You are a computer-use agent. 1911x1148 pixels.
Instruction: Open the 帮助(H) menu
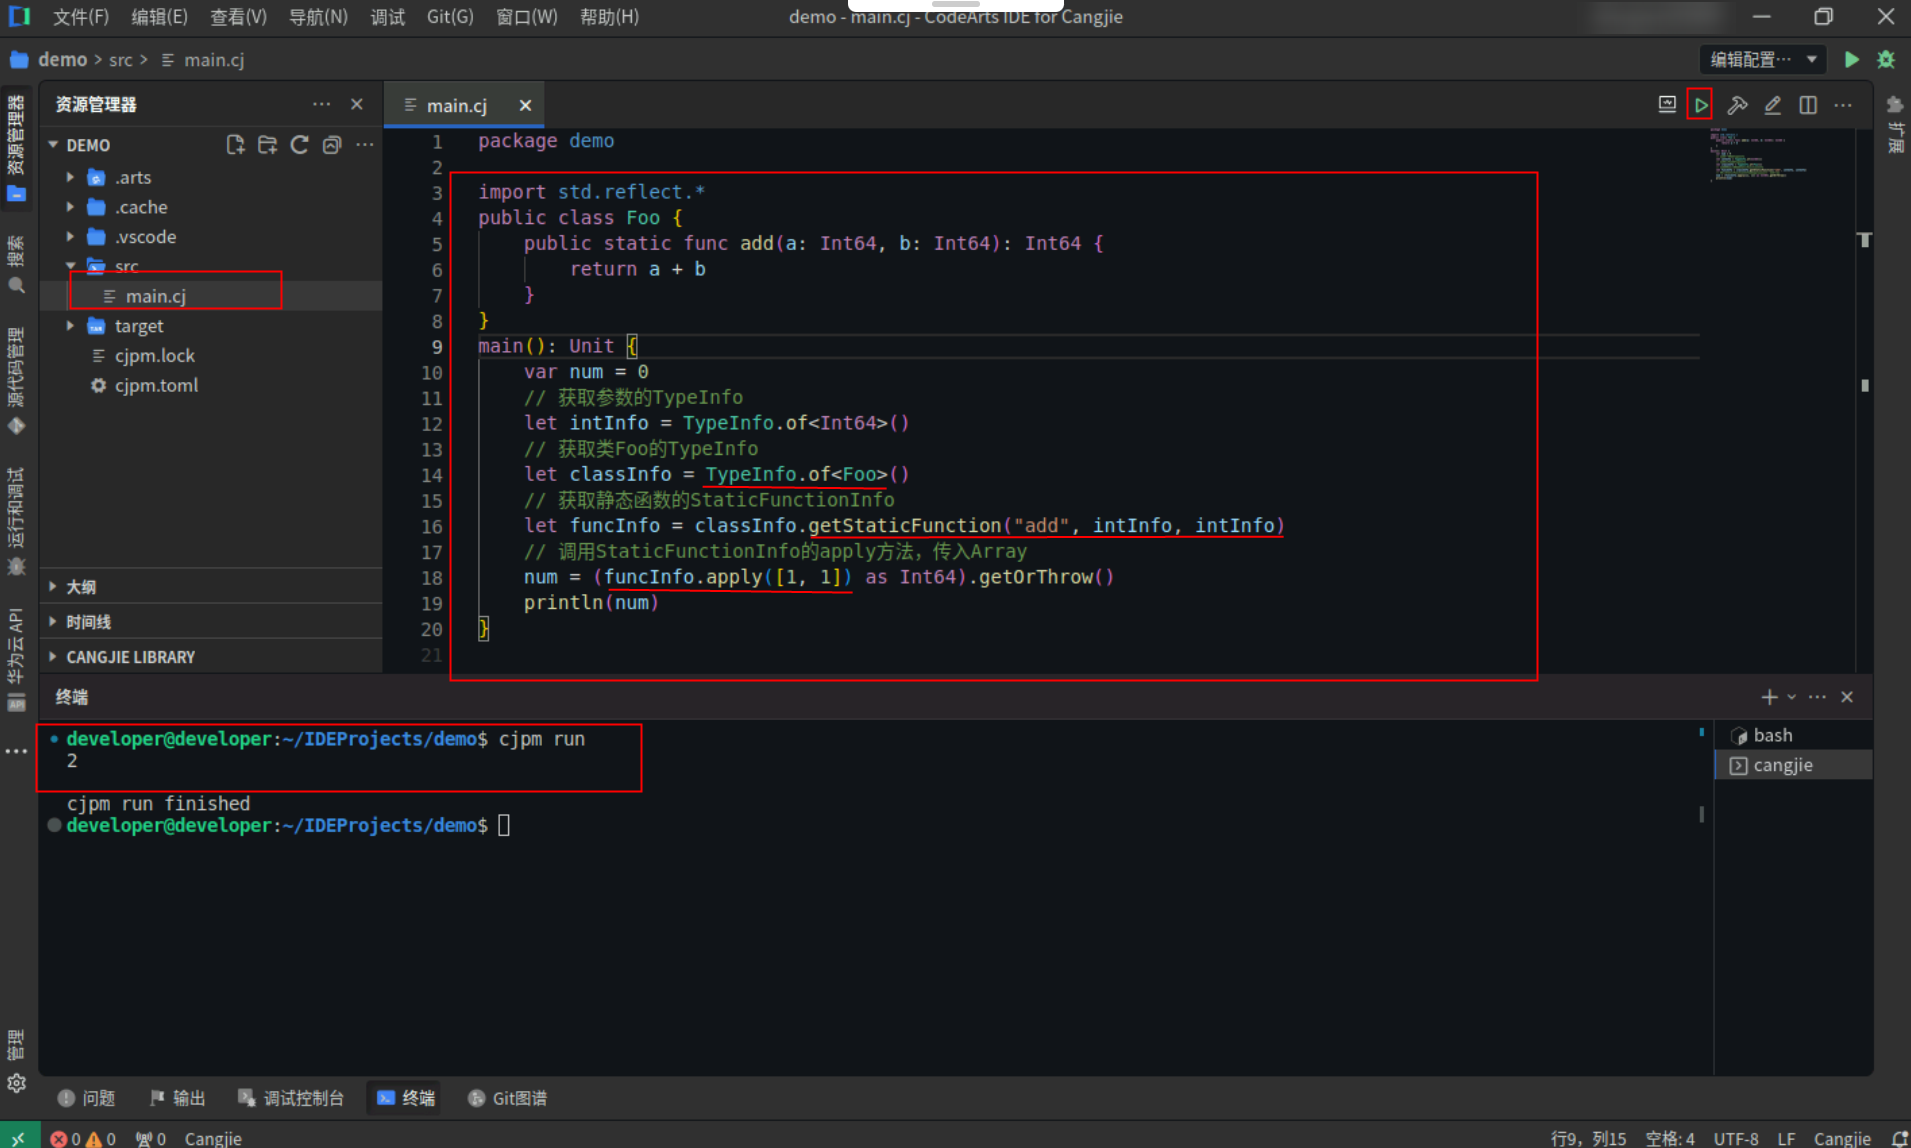[609, 17]
